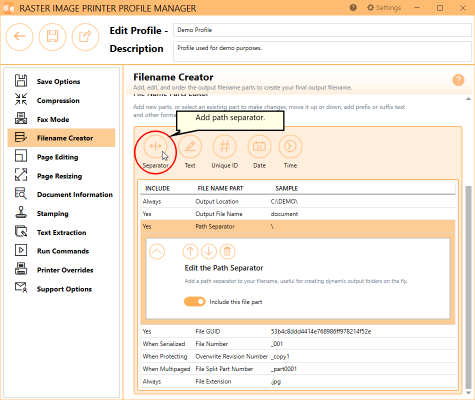Go back with the arrow button

click(19, 36)
